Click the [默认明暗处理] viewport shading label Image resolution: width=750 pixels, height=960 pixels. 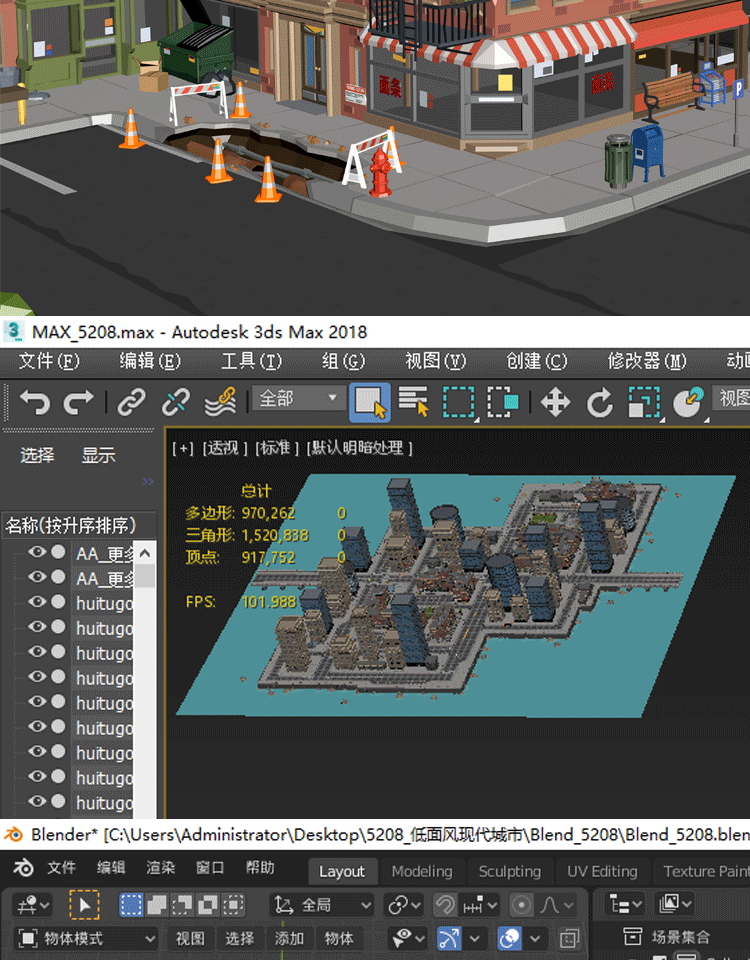[360, 448]
